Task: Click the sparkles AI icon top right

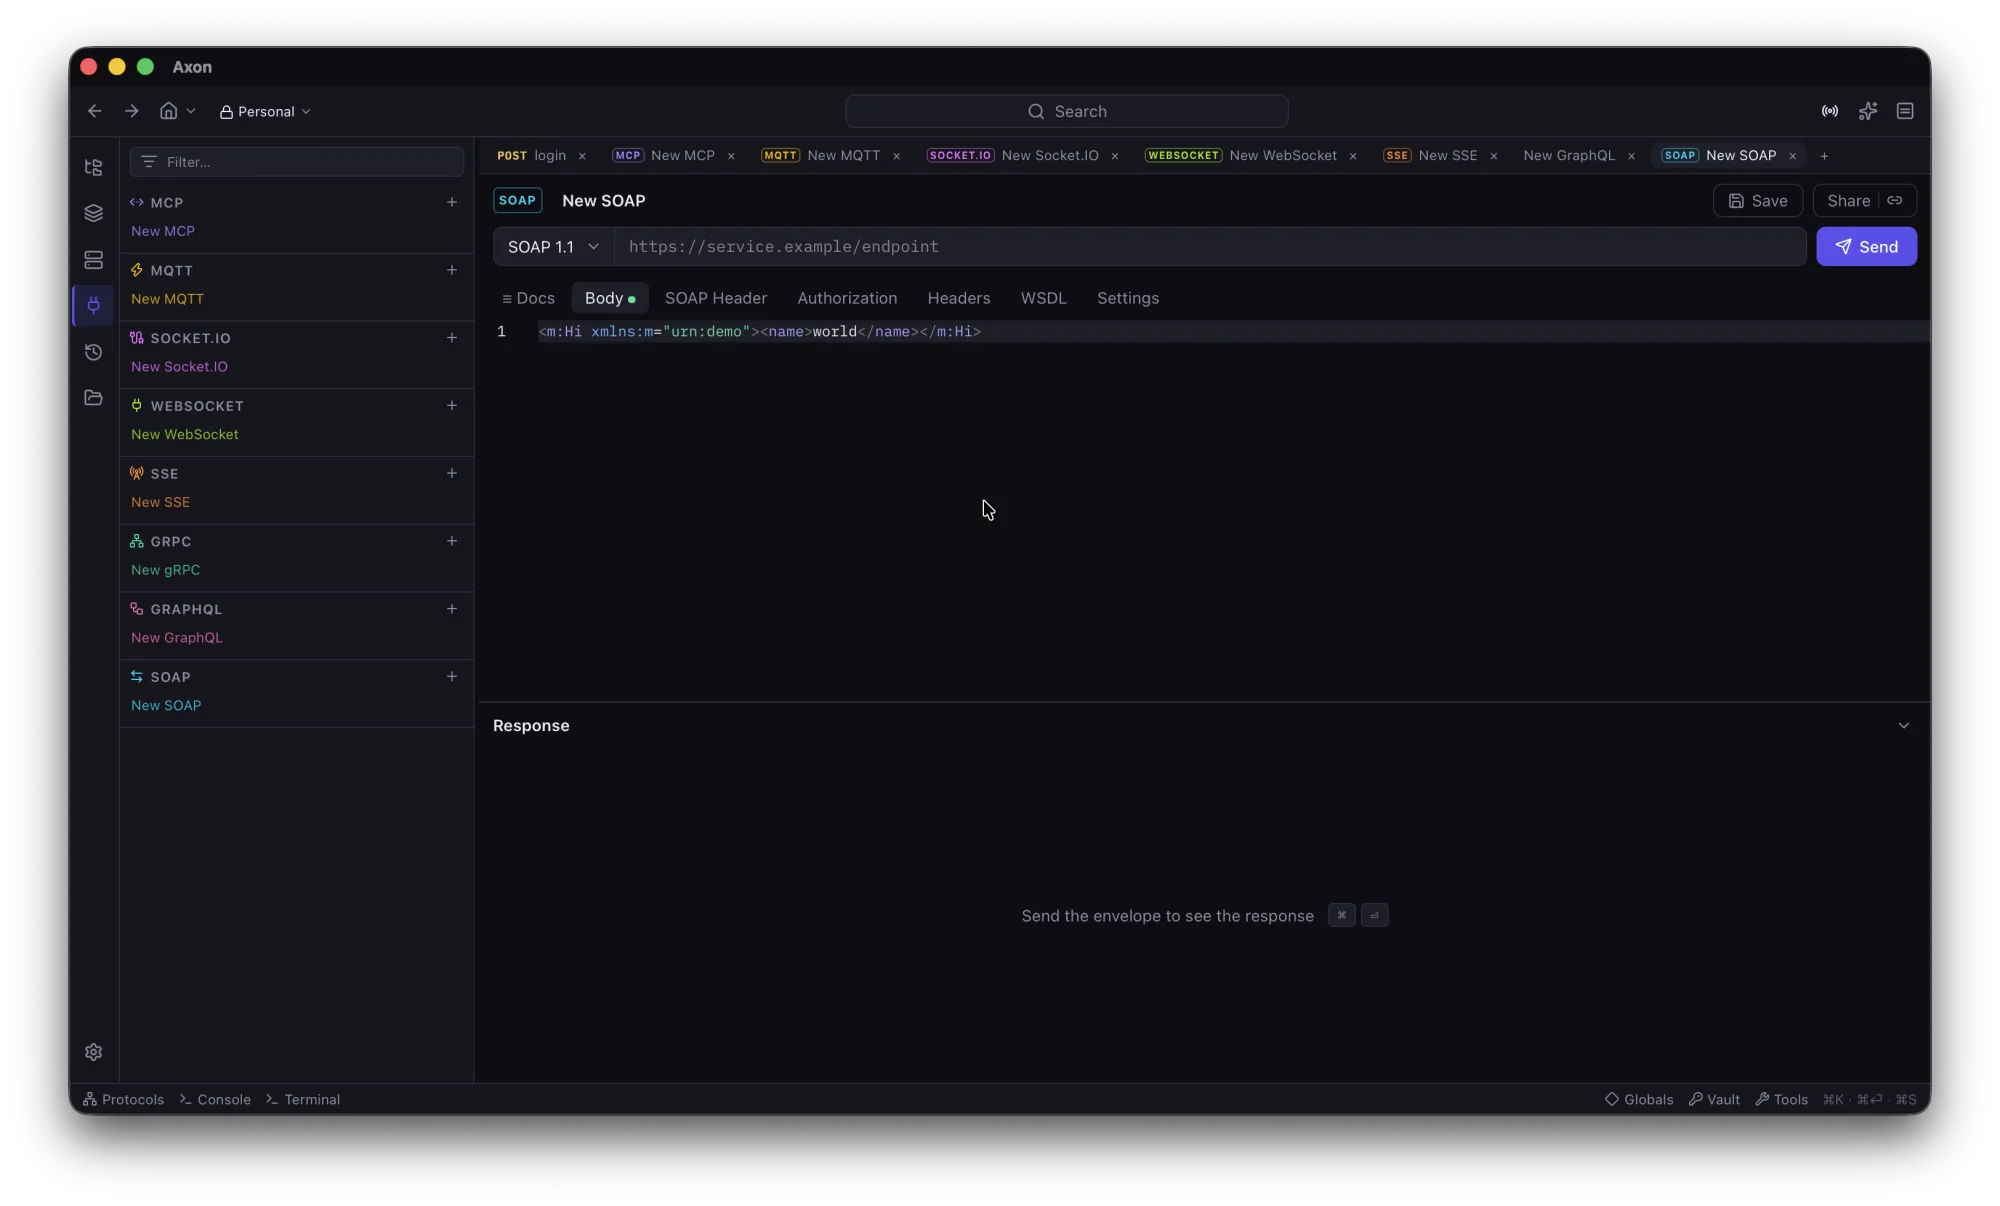Action: point(1867,111)
